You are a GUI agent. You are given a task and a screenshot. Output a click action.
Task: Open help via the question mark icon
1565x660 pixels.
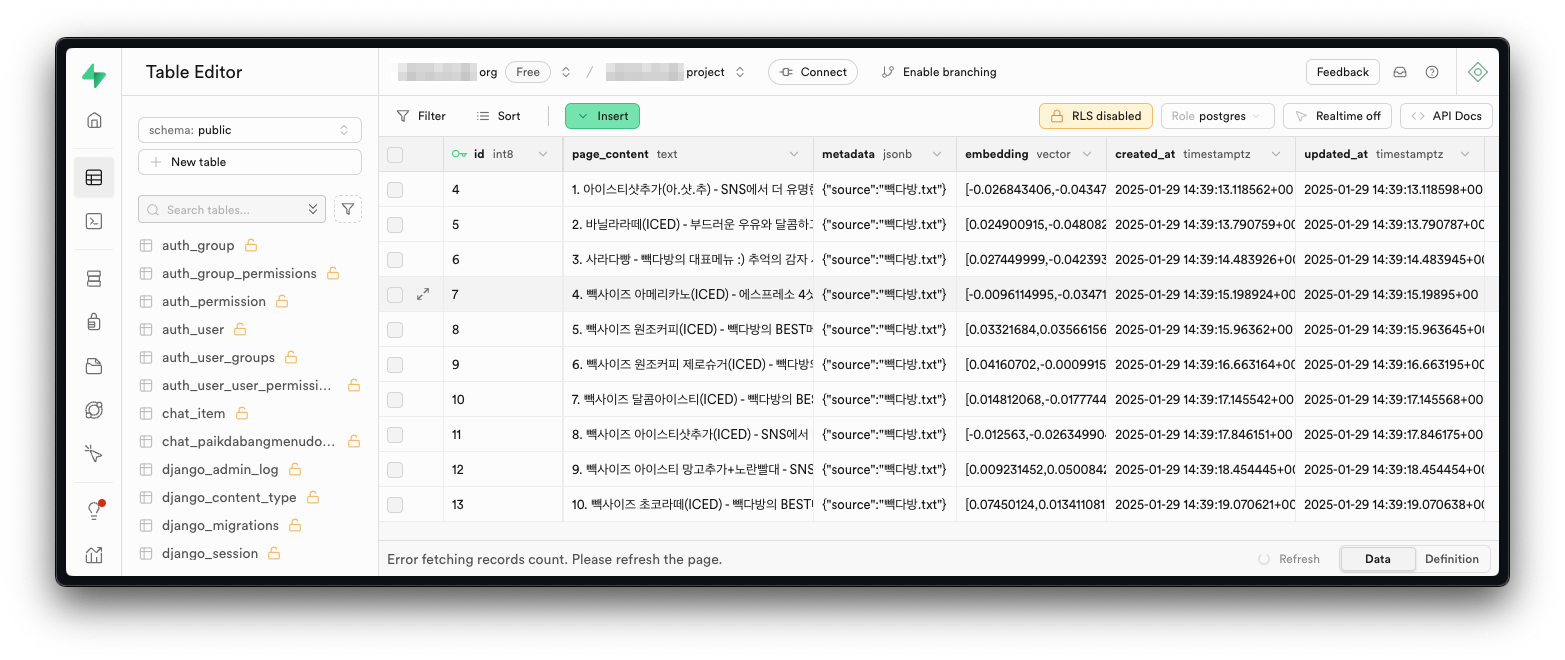click(x=1431, y=71)
